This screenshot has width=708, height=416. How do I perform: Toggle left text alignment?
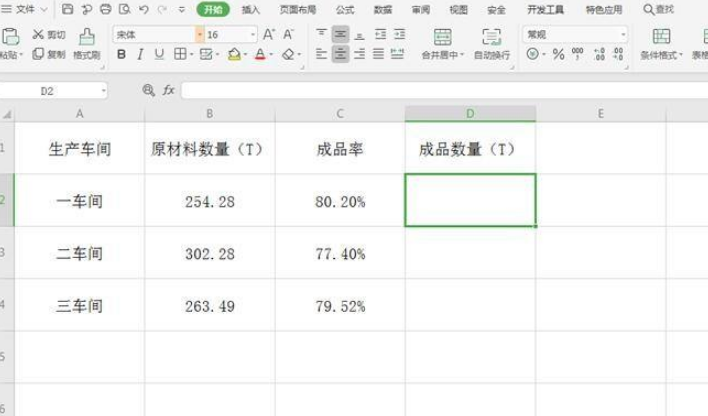[x=321, y=54]
